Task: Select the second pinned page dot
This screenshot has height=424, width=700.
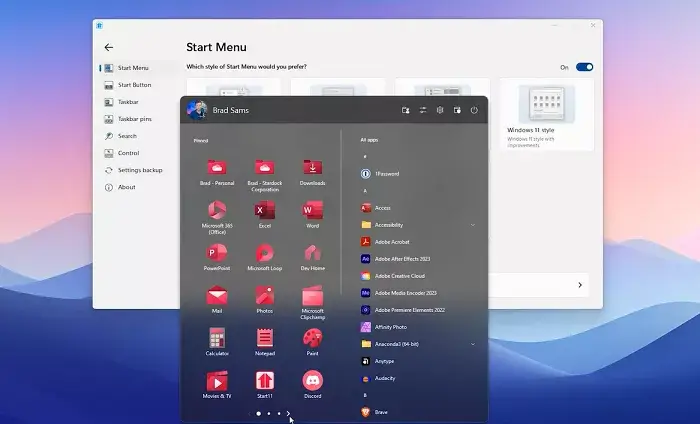Action: [x=269, y=414]
